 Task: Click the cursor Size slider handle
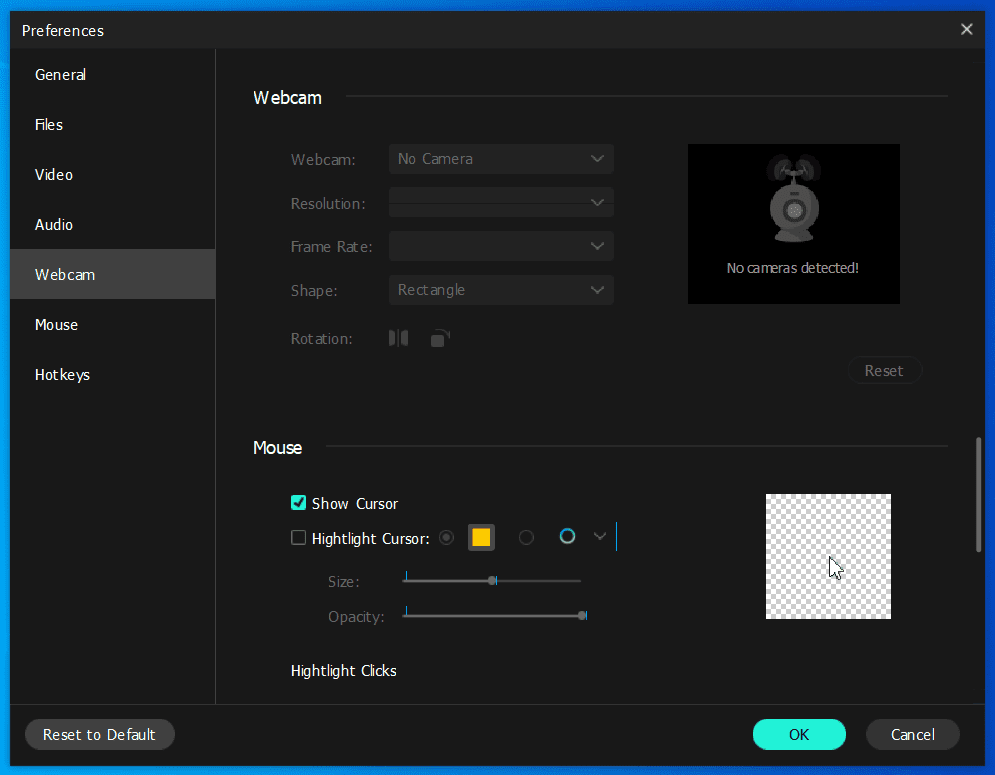(492, 580)
